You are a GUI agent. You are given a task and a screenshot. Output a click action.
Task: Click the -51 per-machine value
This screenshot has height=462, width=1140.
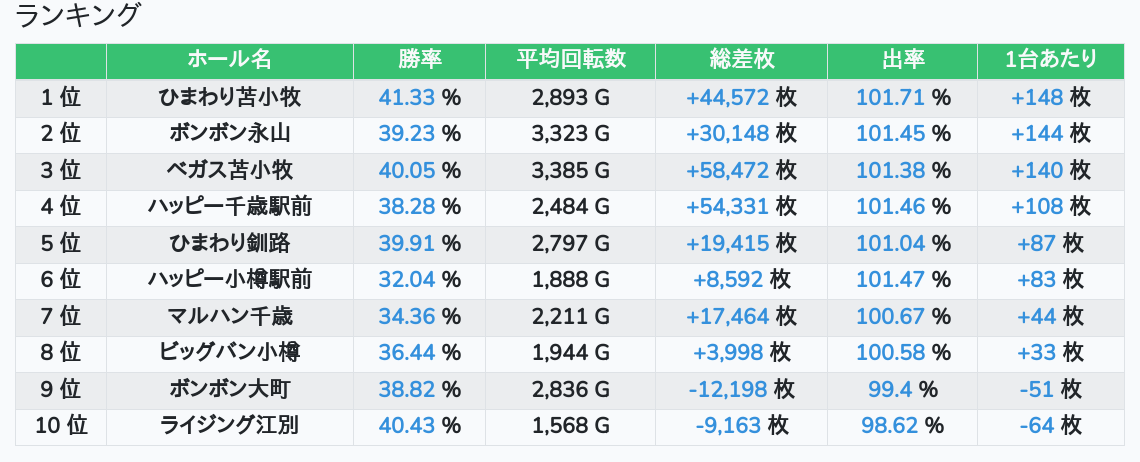click(x=1037, y=389)
